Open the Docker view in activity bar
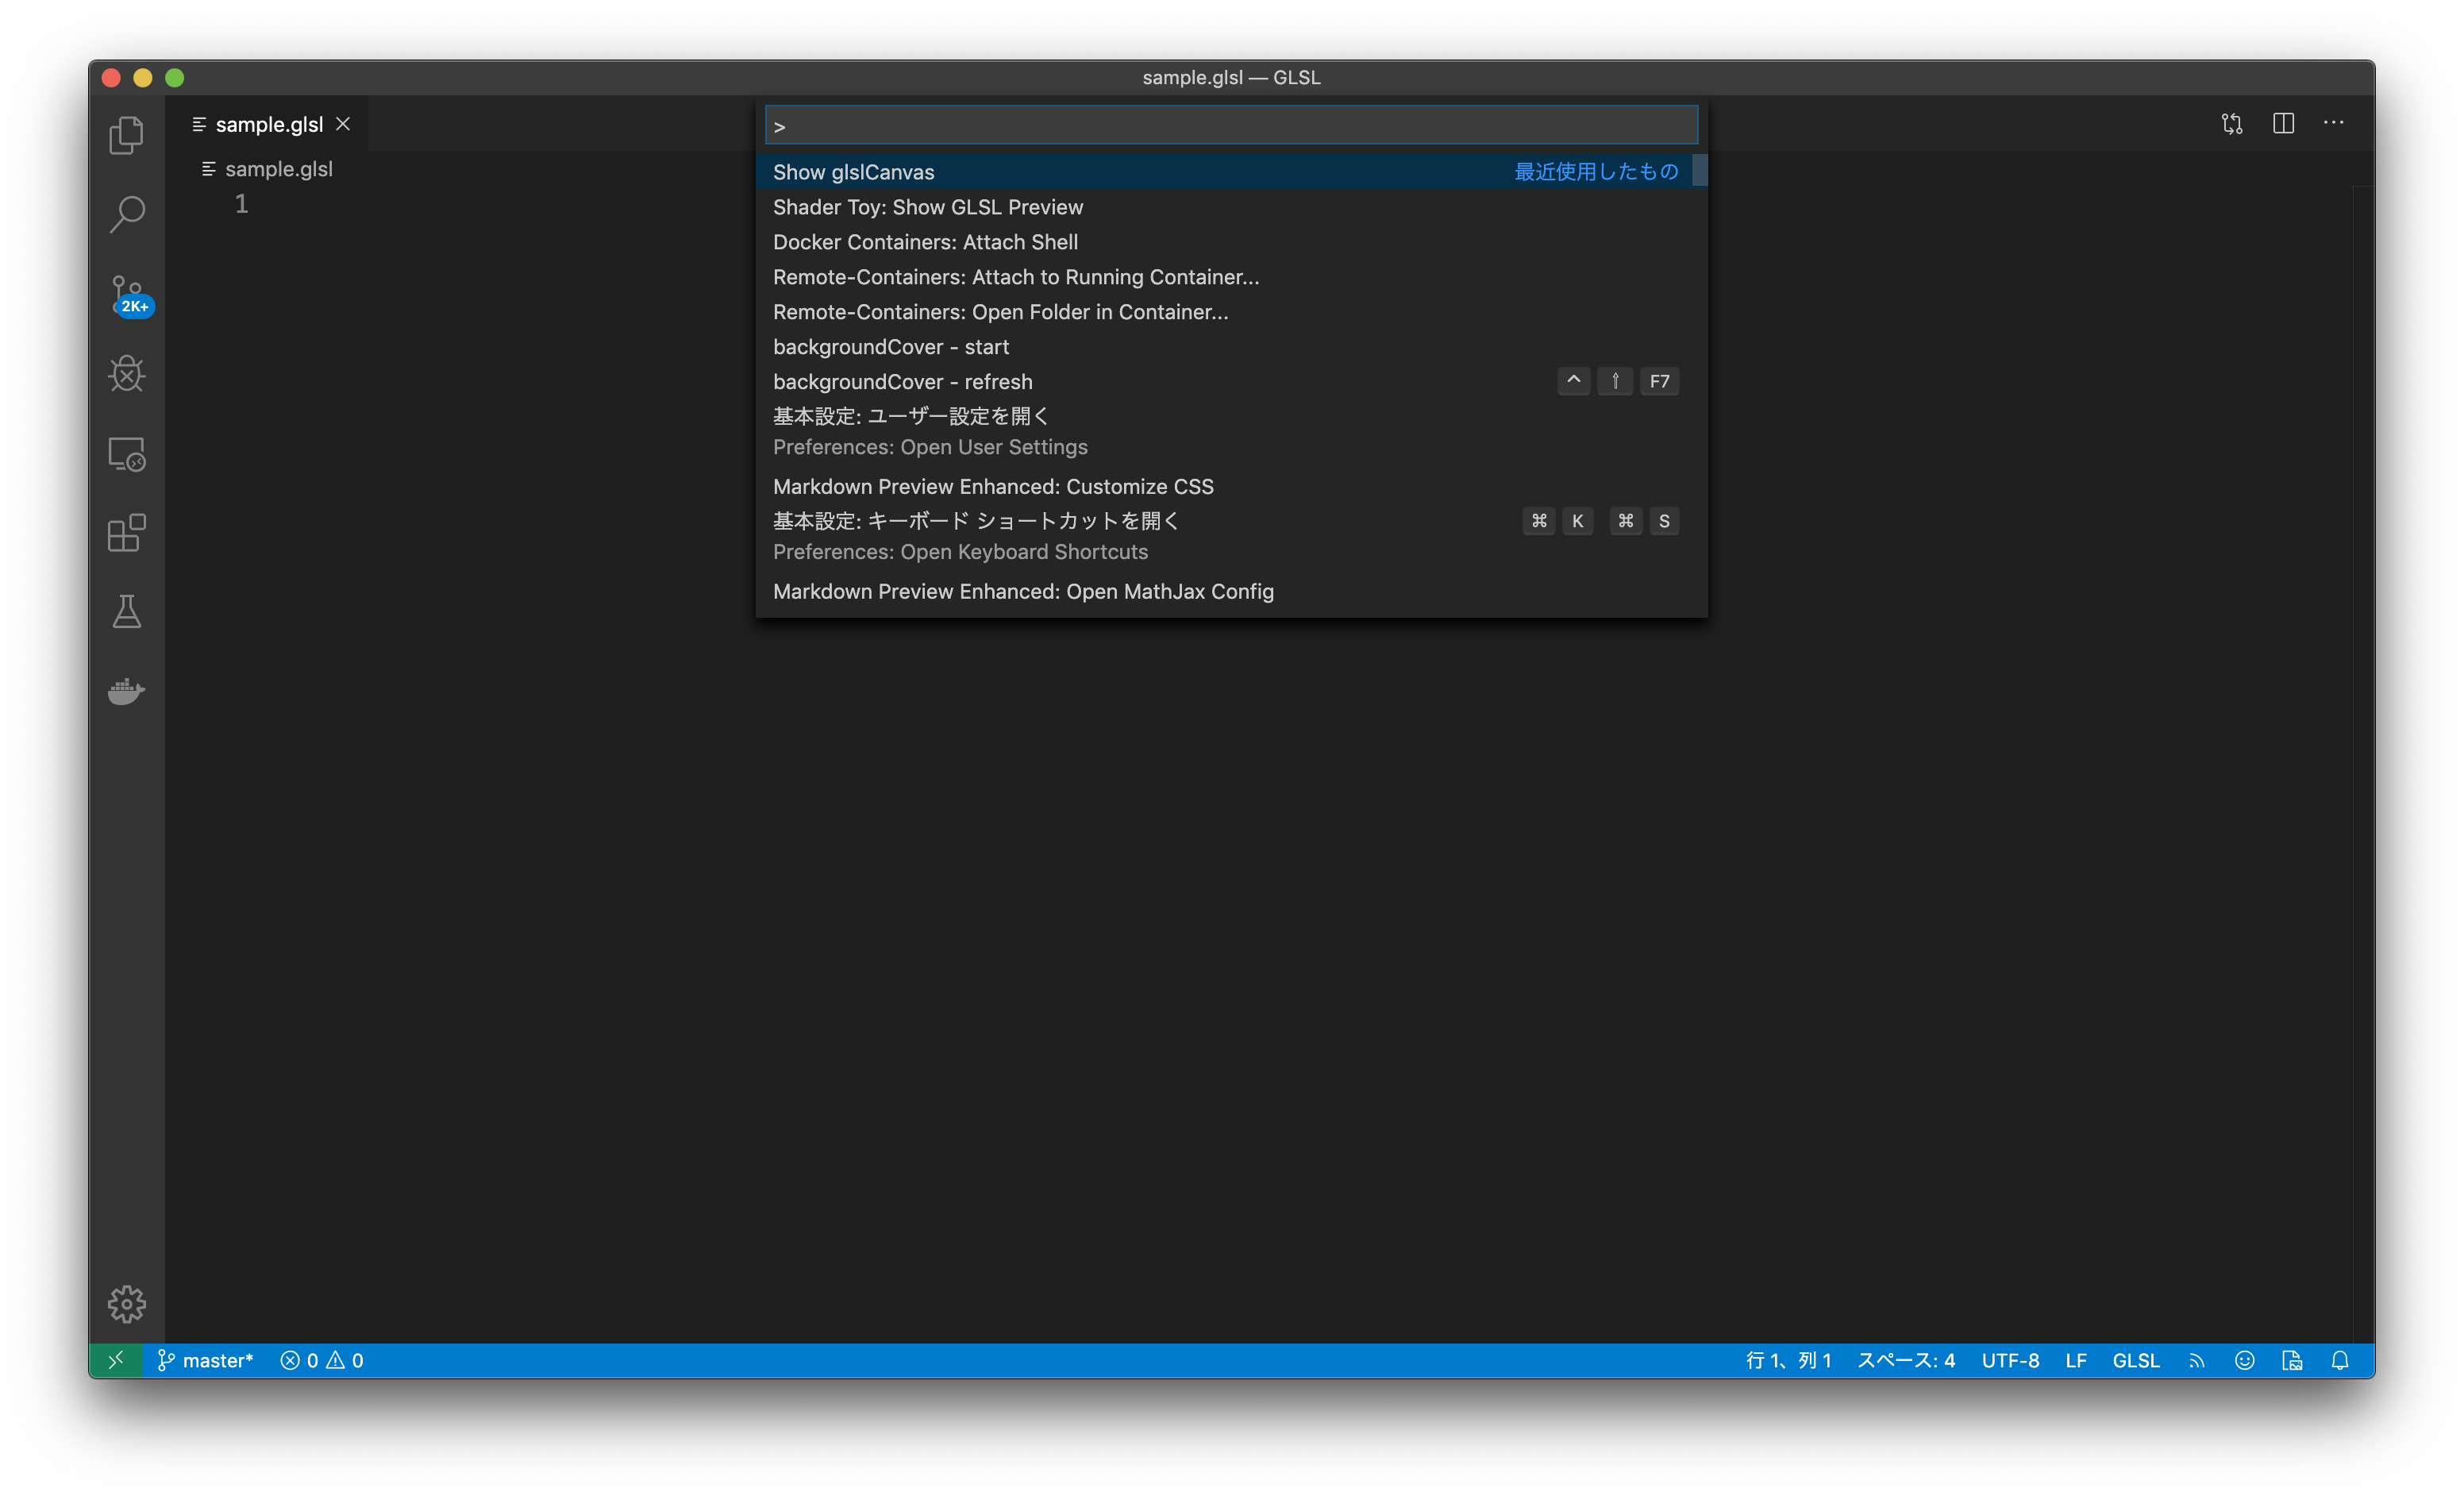Screen dimensions: 2464x1496 (127, 691)
